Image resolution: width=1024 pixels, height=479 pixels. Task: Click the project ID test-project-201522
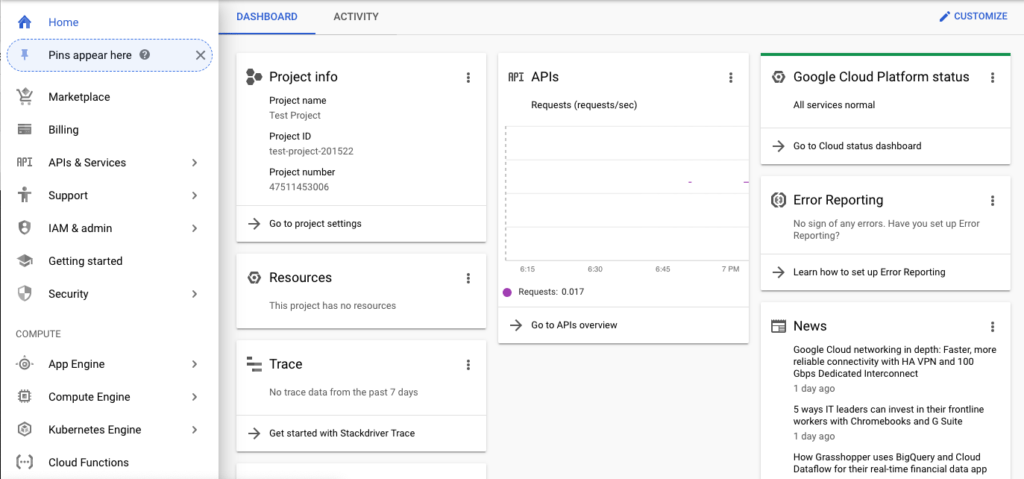(x=312, y=151)
